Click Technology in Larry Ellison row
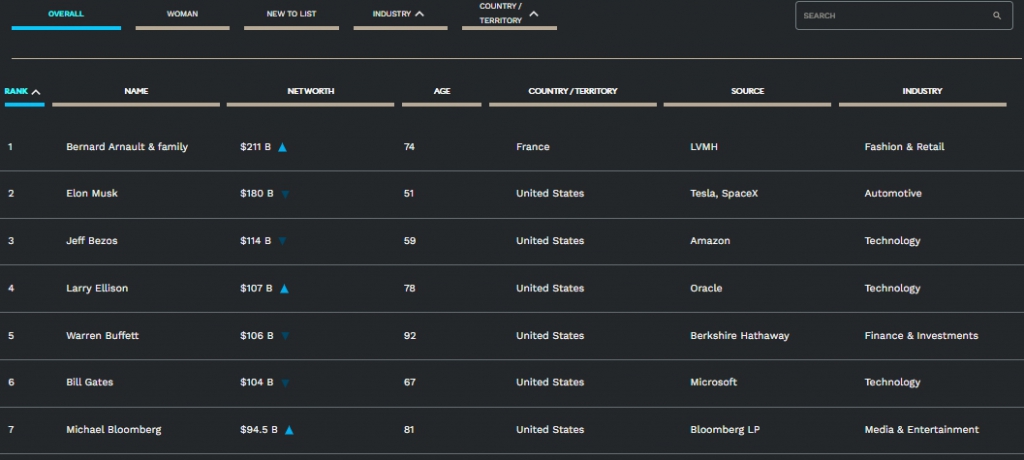Image resolution: width=1024 pixels, height=460 pixels. pyautogui.click(x=893, y=289)
